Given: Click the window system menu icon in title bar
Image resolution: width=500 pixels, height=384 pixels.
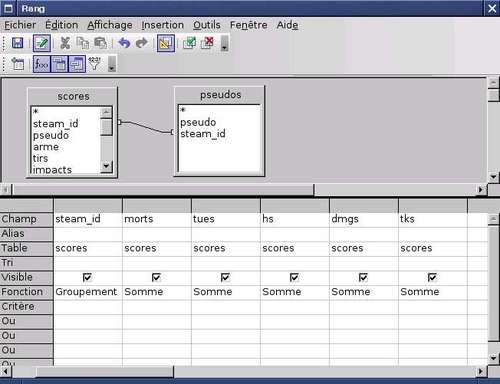Looking at the screenshot, I should coord(8,8).
